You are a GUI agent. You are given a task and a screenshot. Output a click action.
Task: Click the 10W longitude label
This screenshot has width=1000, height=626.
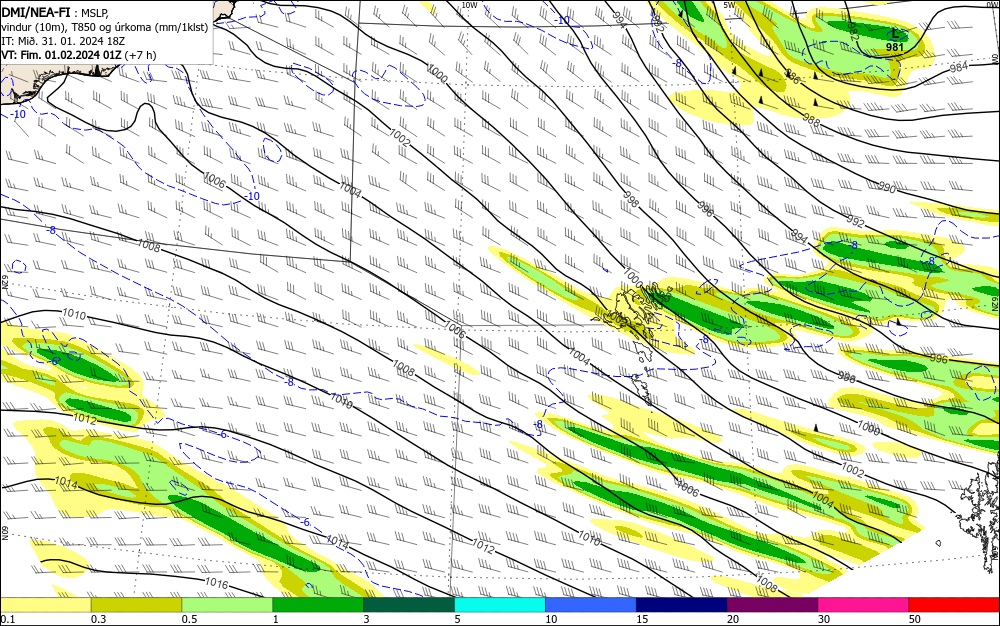pyautogui.click(x=469, y=5)
